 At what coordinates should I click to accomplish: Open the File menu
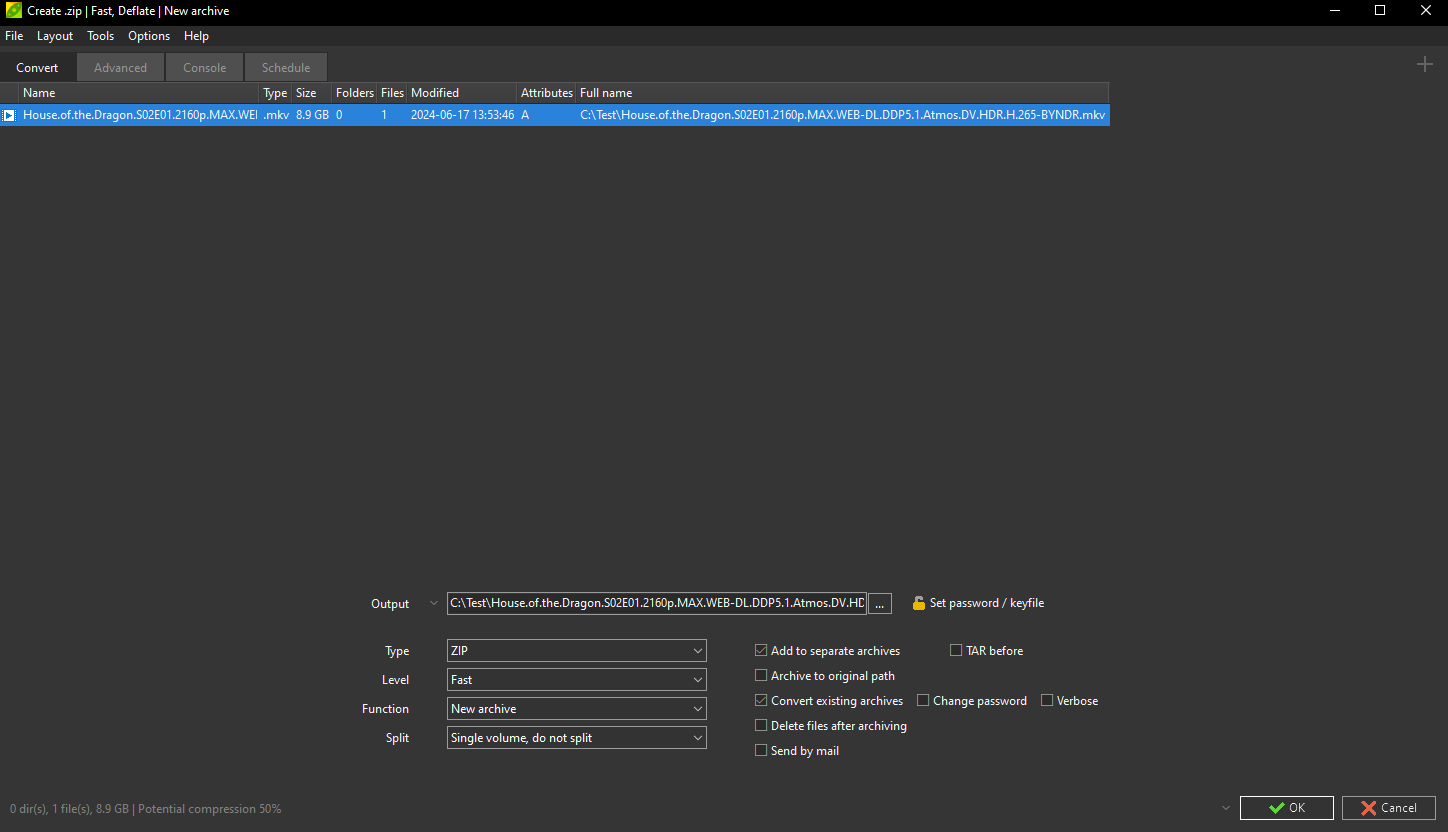[x=14, y=36]
